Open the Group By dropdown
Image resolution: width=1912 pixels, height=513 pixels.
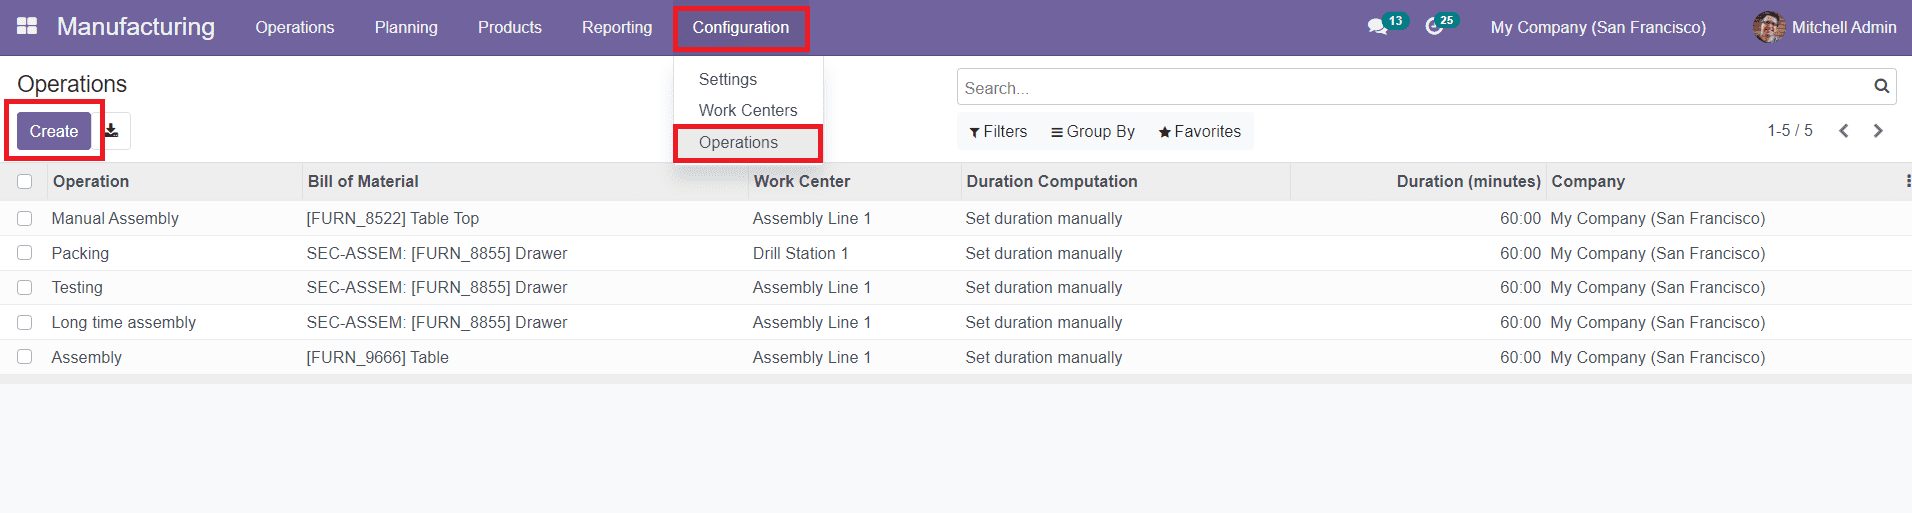tap(1092, 132)
